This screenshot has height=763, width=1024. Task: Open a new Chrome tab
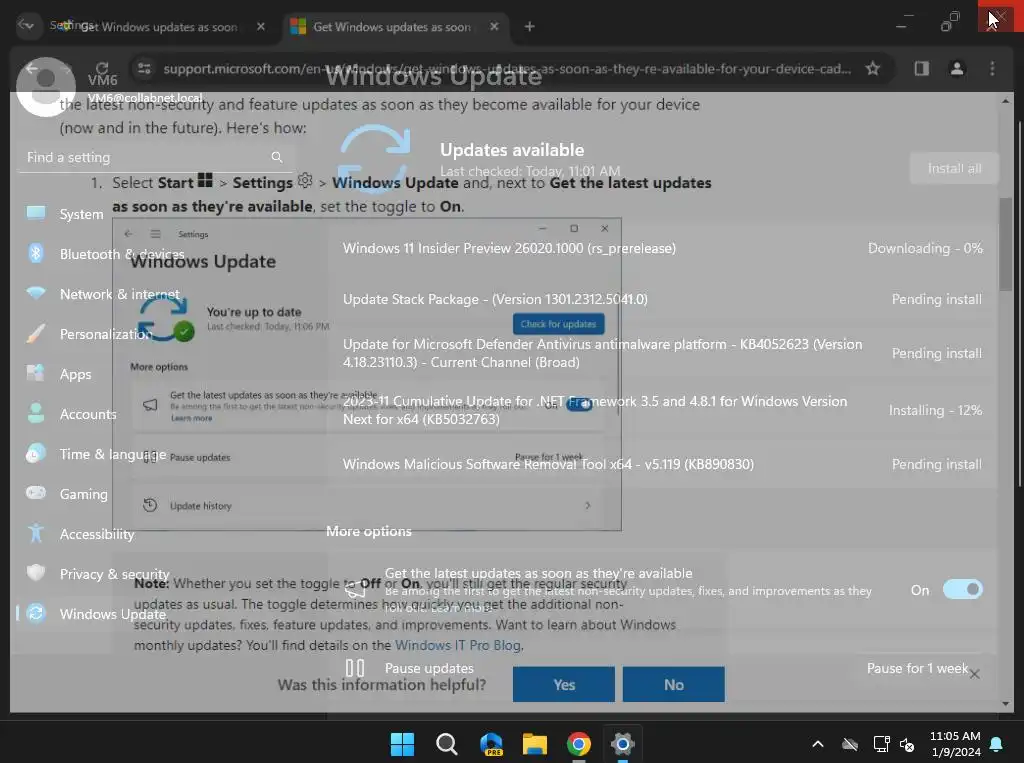tap(530, 26)
